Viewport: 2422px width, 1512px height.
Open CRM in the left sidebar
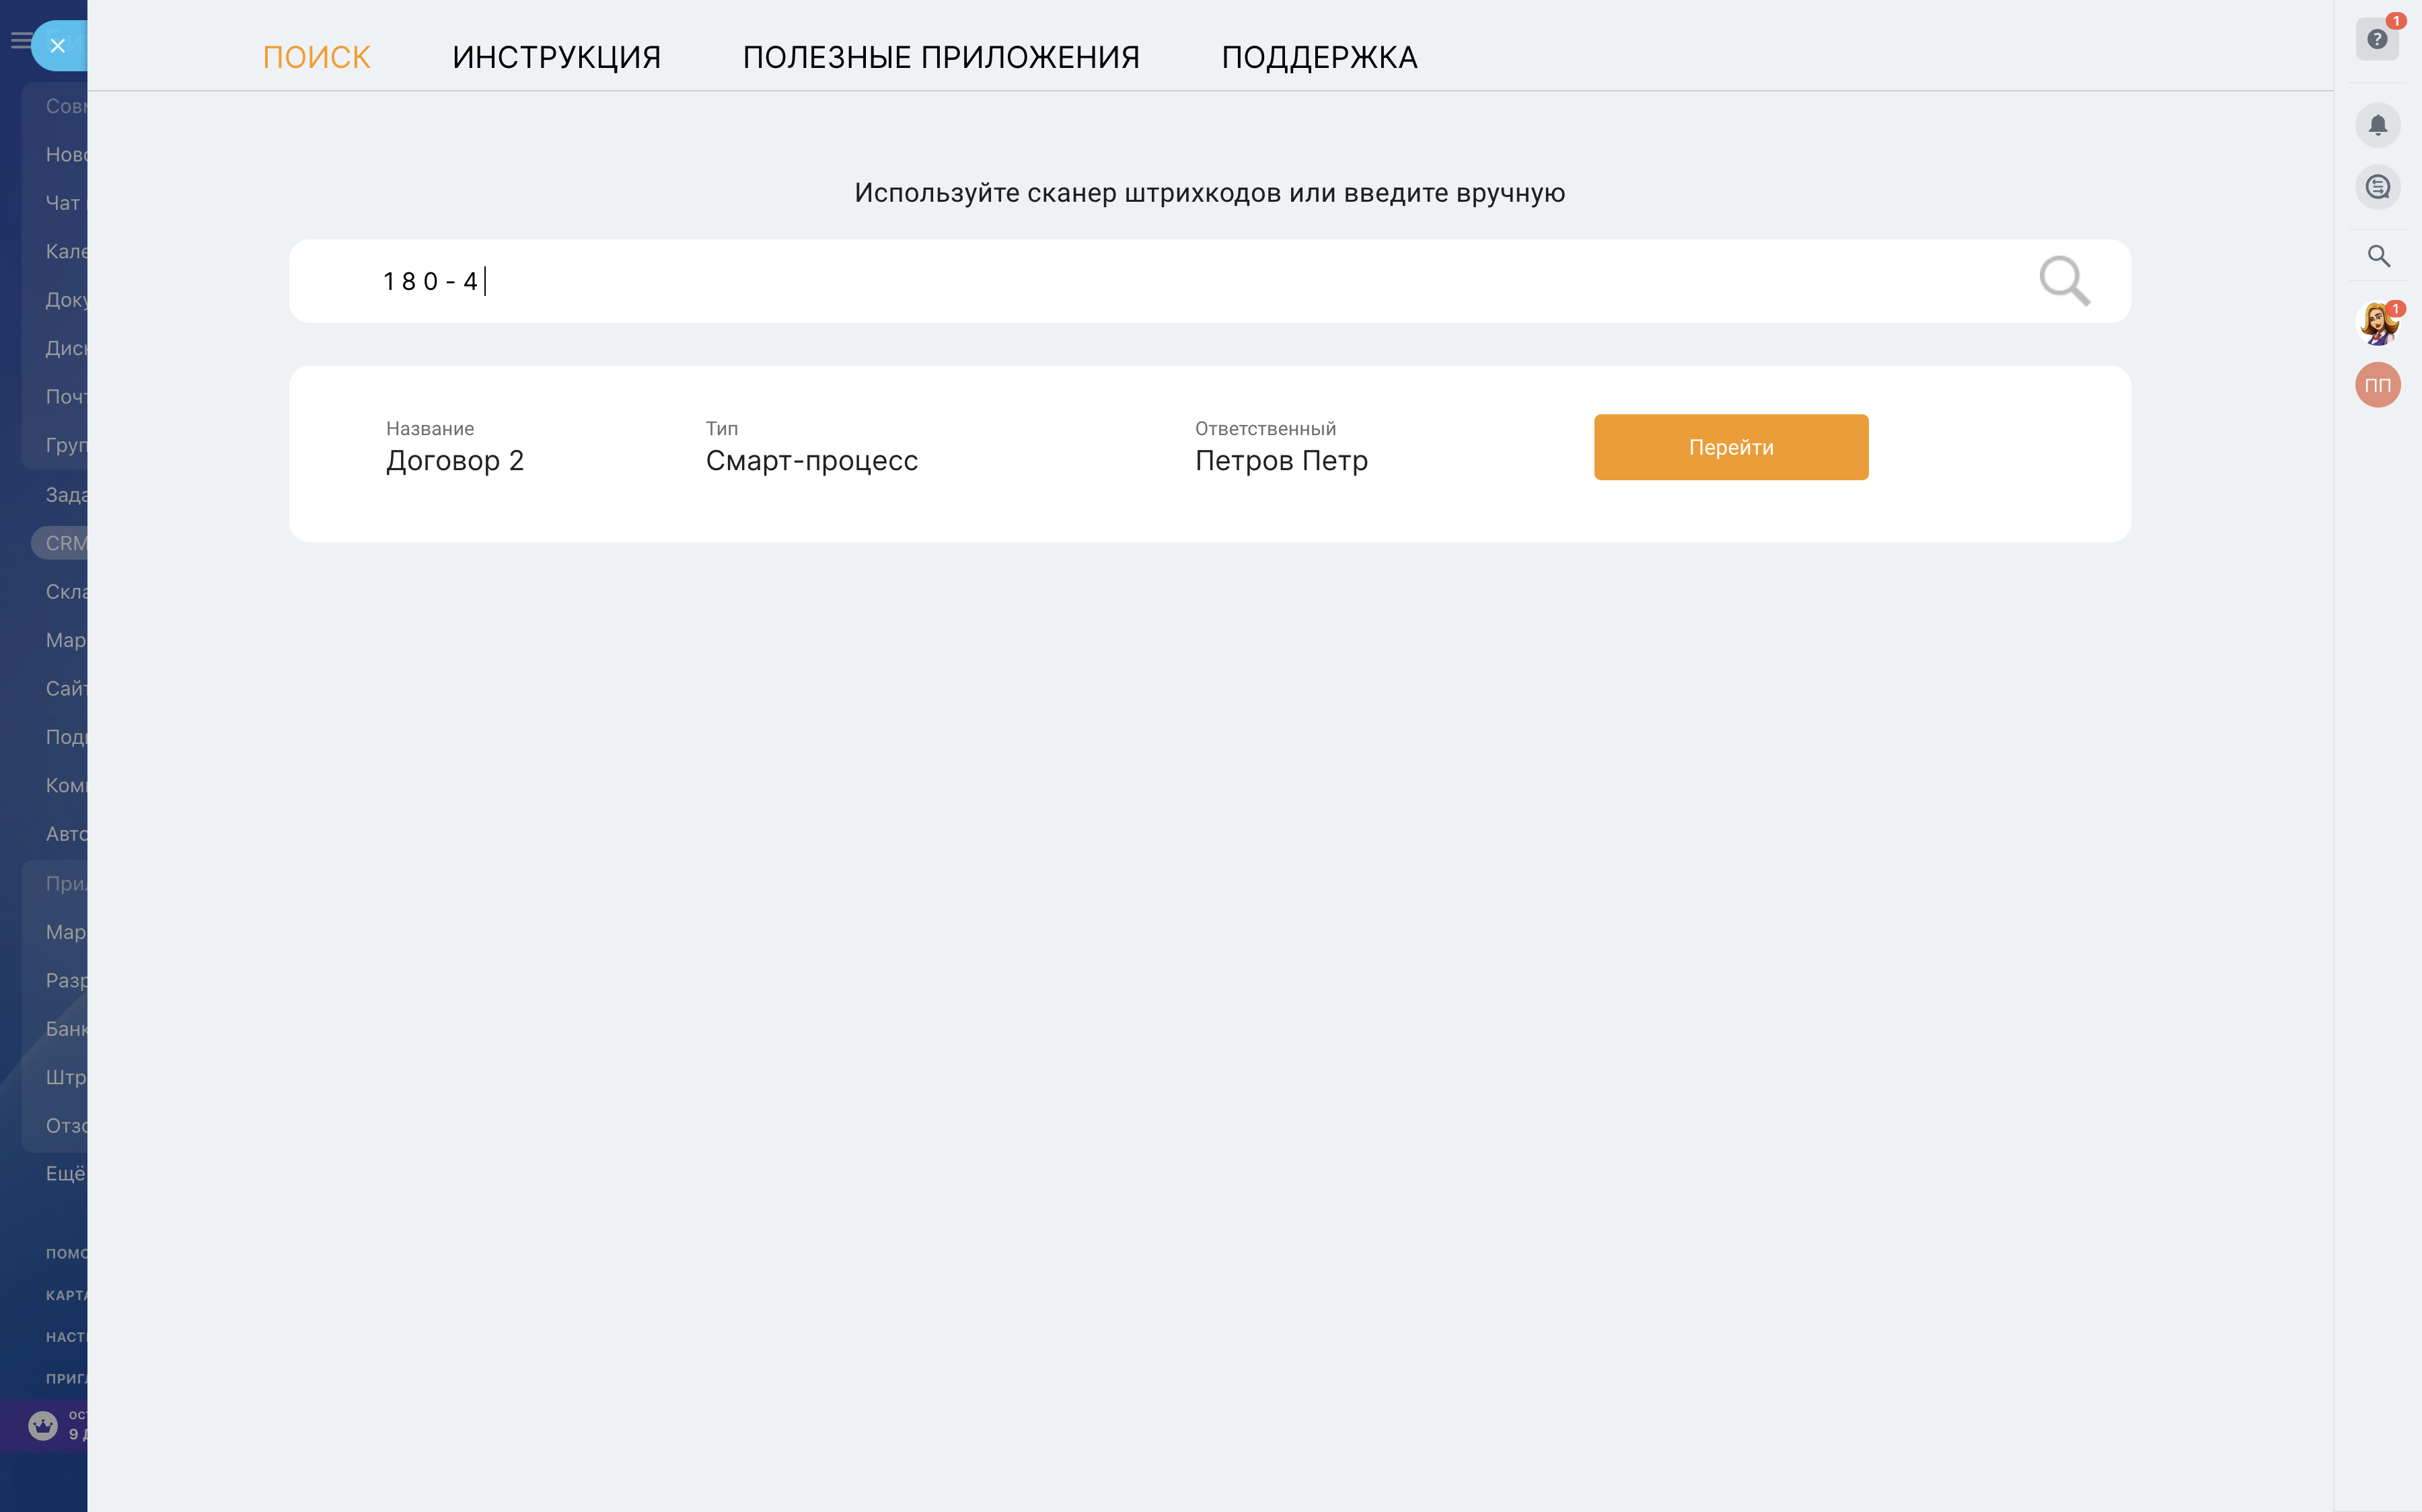click(x=65, y=543)
